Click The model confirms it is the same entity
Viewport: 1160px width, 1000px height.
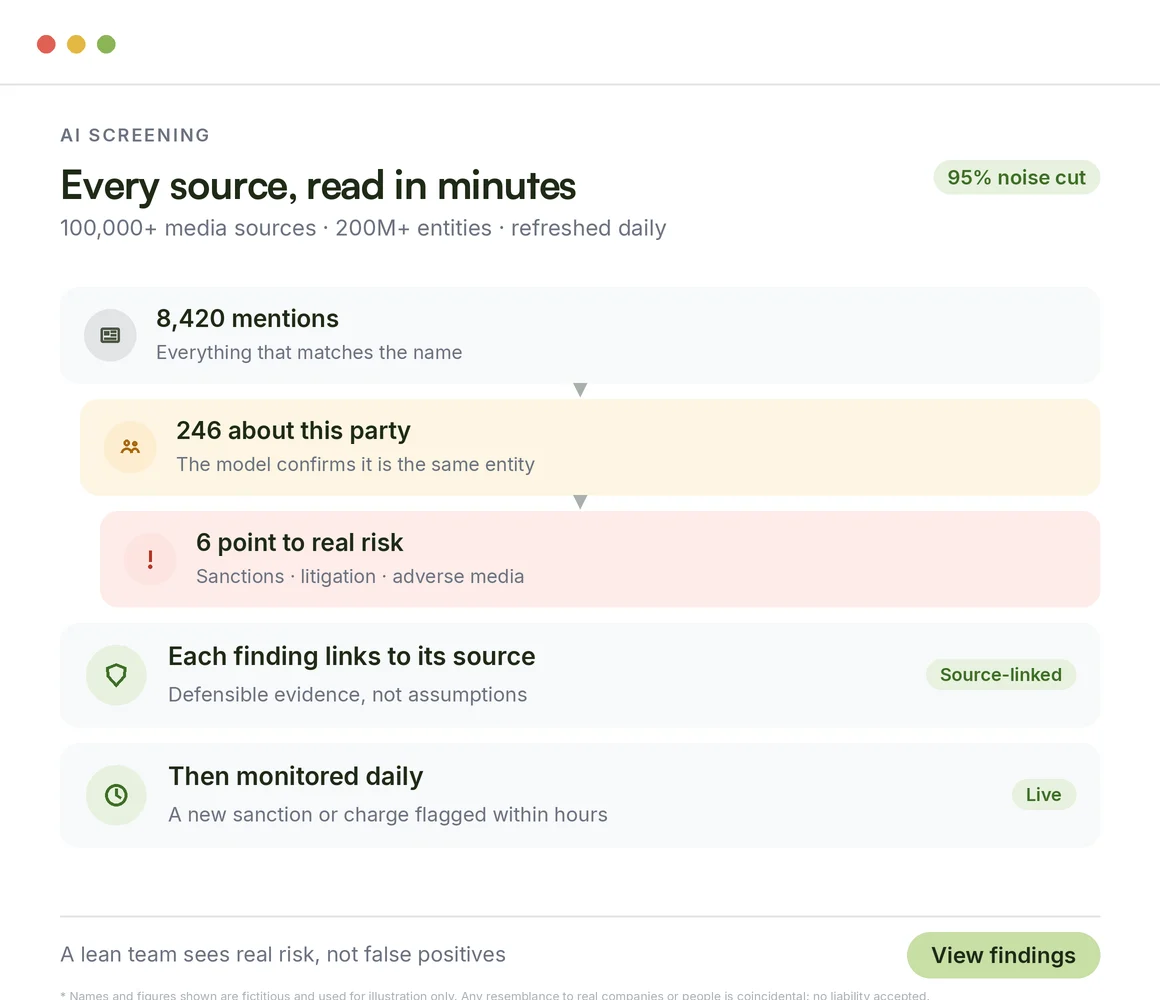(355, 464)
